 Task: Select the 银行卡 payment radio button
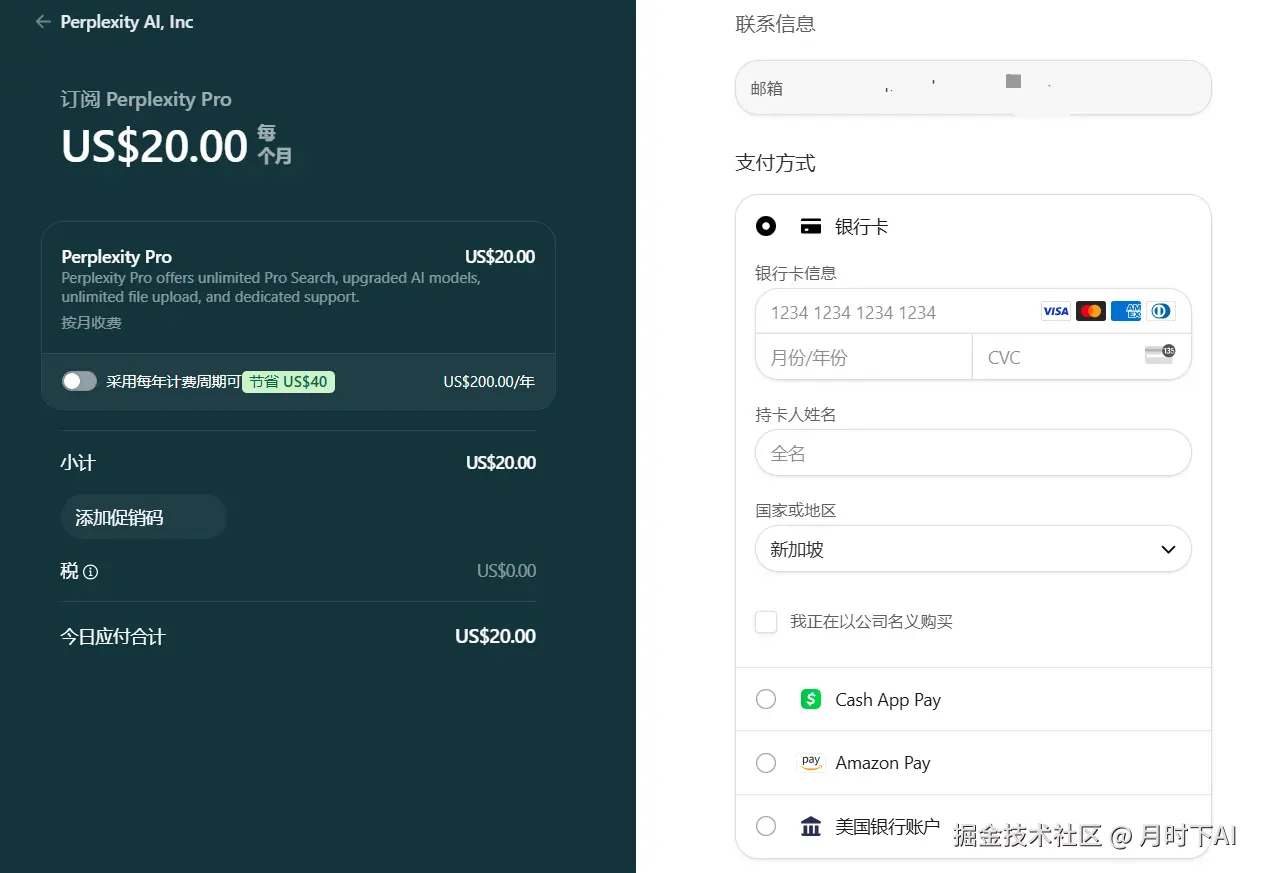[766, 226]
